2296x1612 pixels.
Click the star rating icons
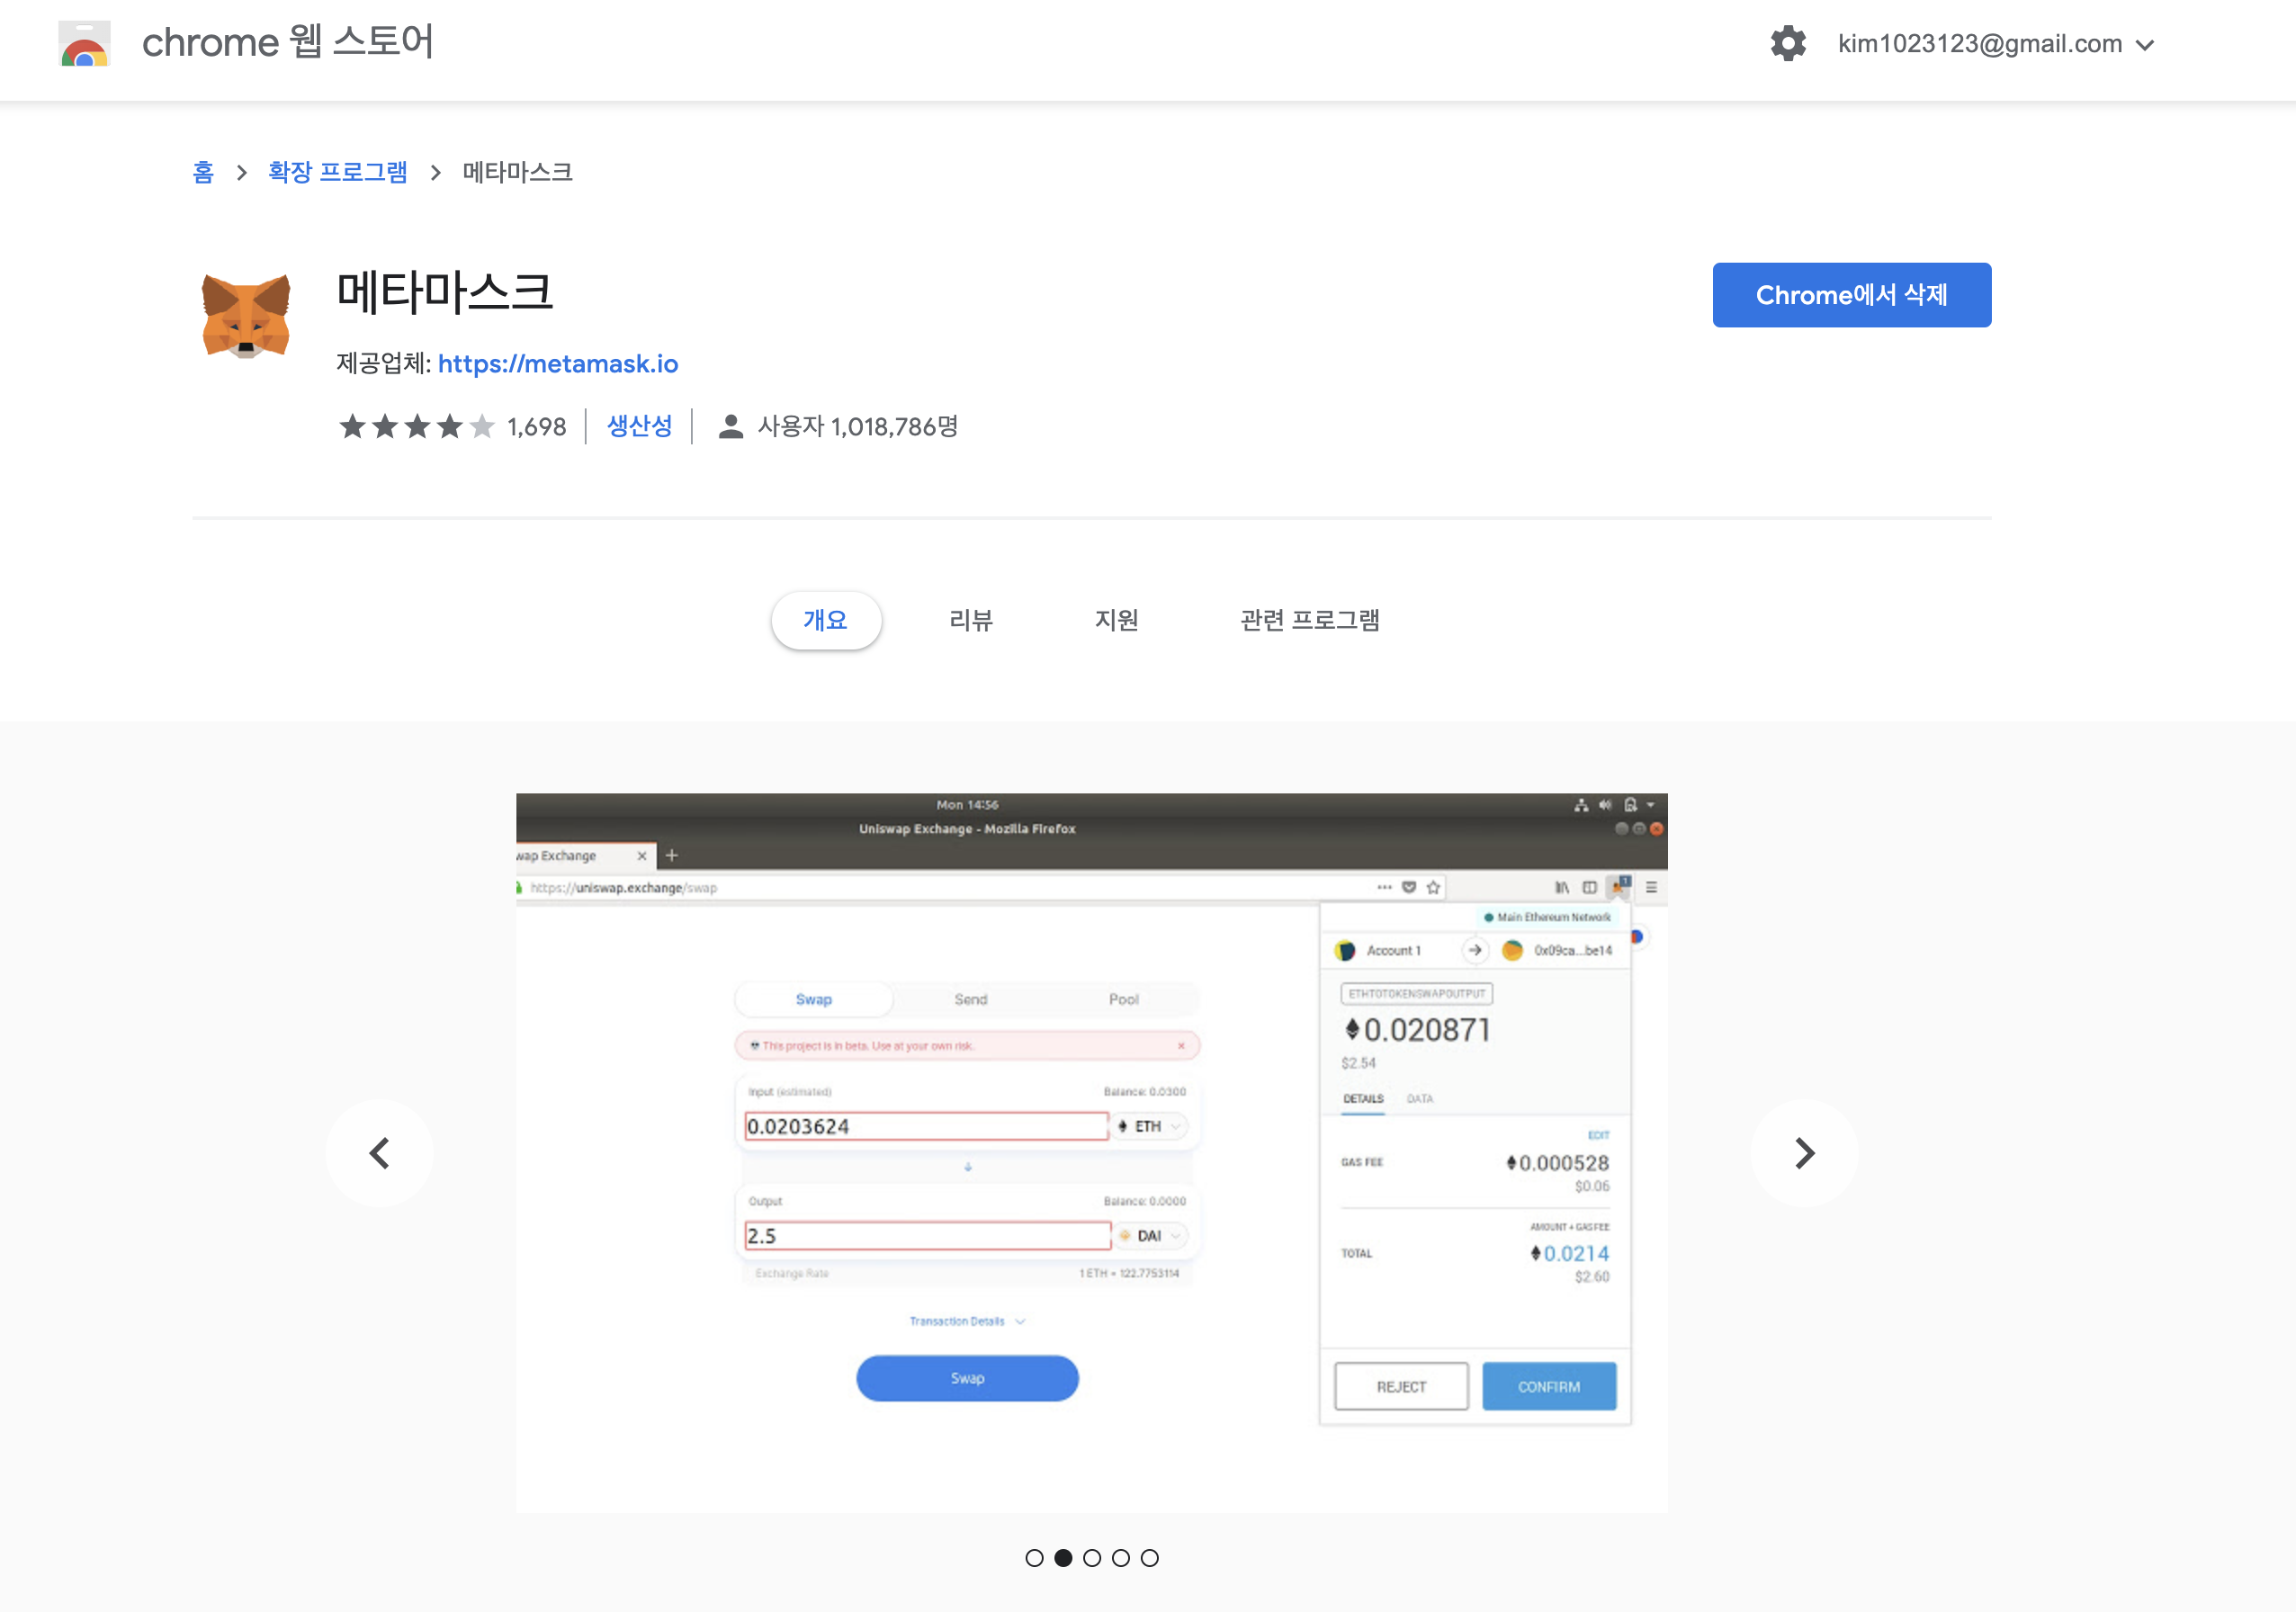point(416,427)
